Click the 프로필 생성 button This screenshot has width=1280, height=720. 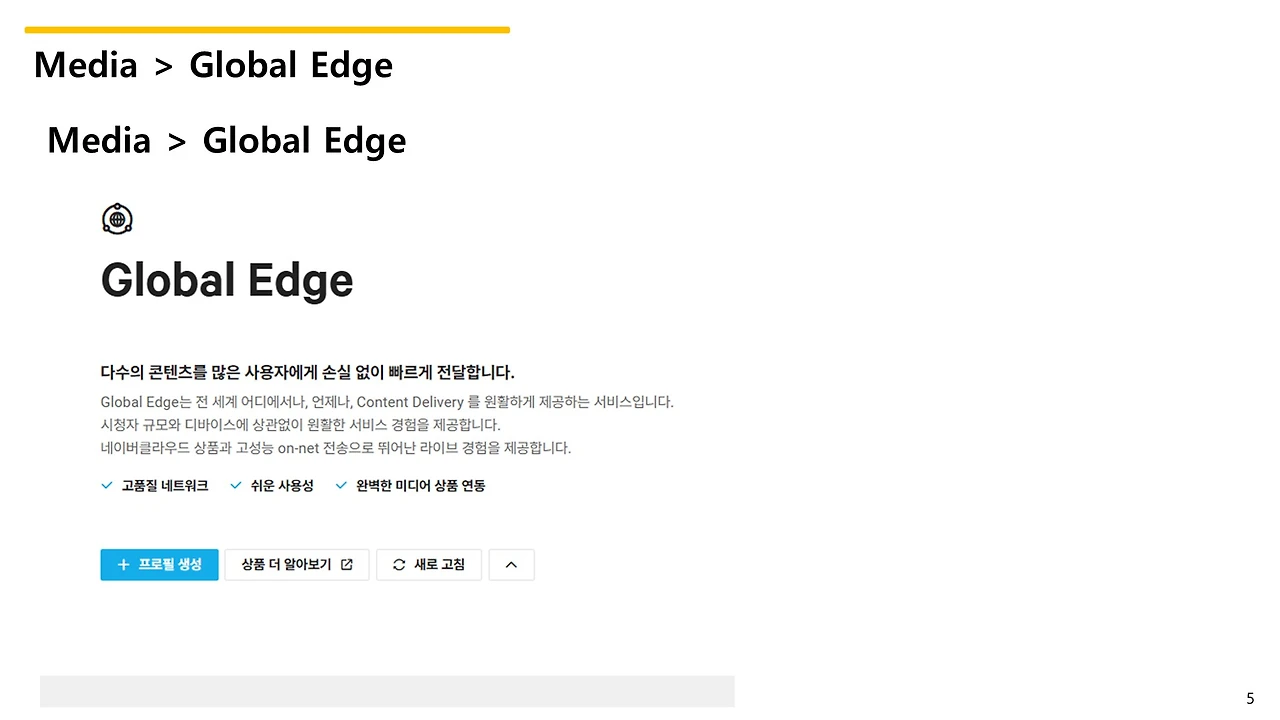(x=159, y=564)
